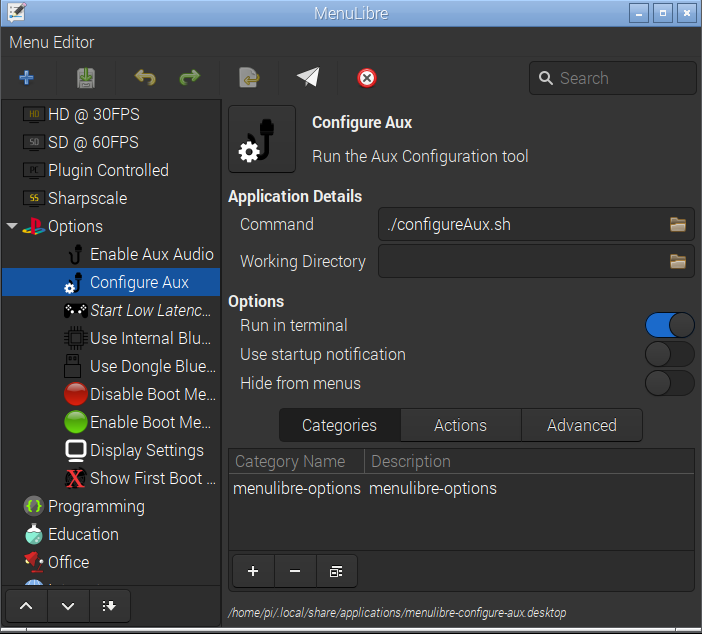Viewport: 702px width, 634px height.
Task: Click the Run the Aux Configuration tool comment
Action: [x=420, y=156]
